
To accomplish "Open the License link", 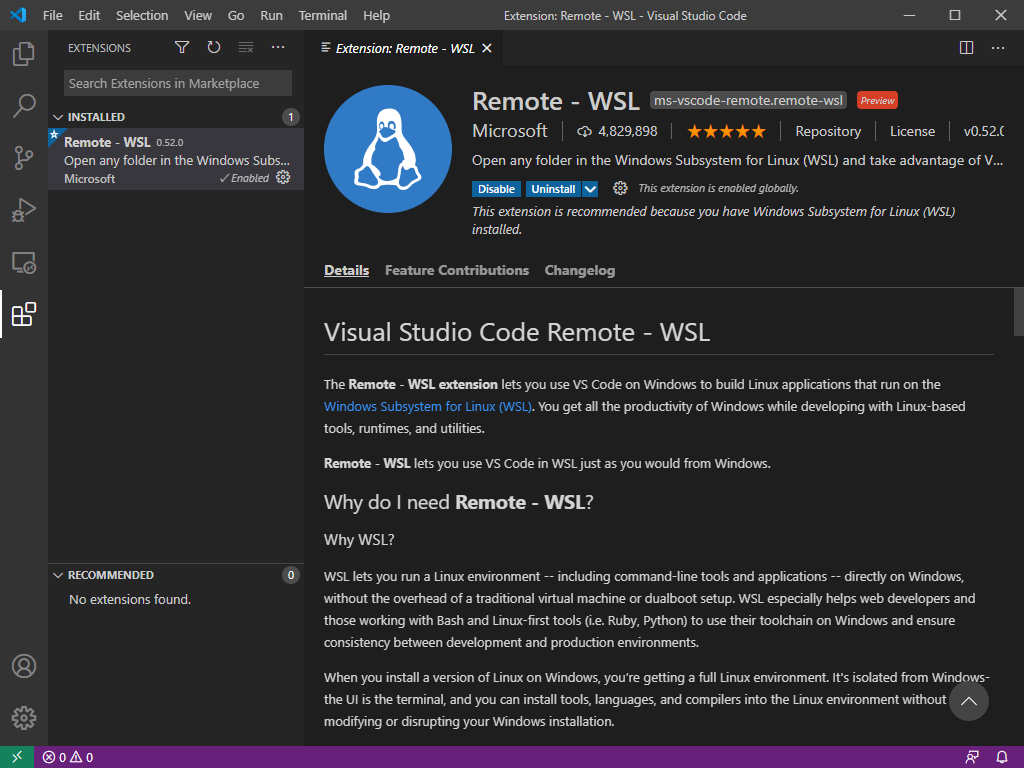I will coord(912,131).
